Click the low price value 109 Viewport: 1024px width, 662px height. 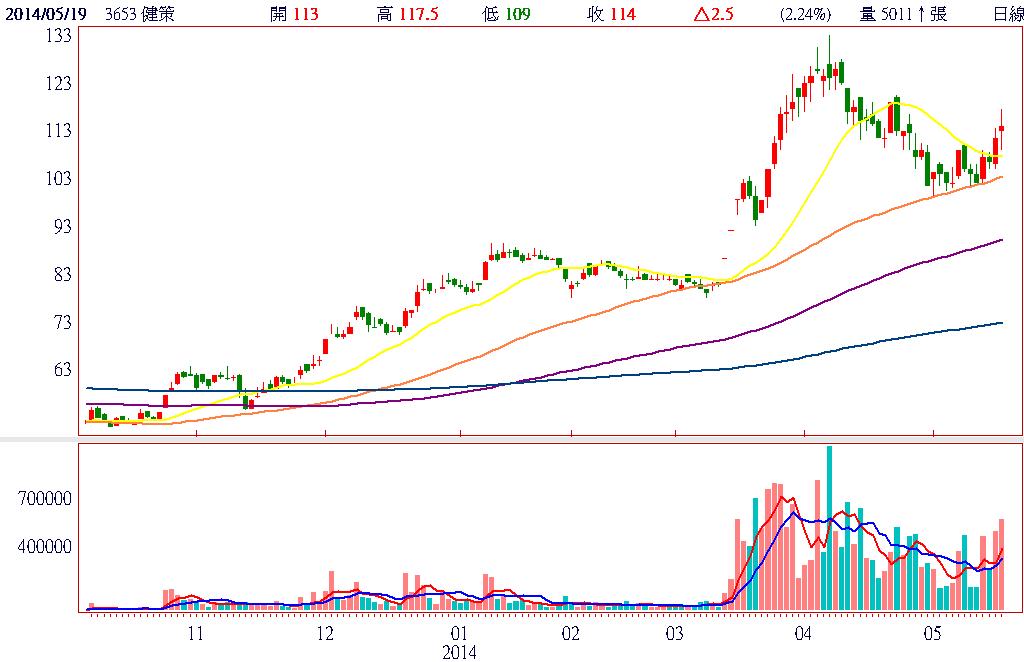pyautogui.click(x=516, y=14)
